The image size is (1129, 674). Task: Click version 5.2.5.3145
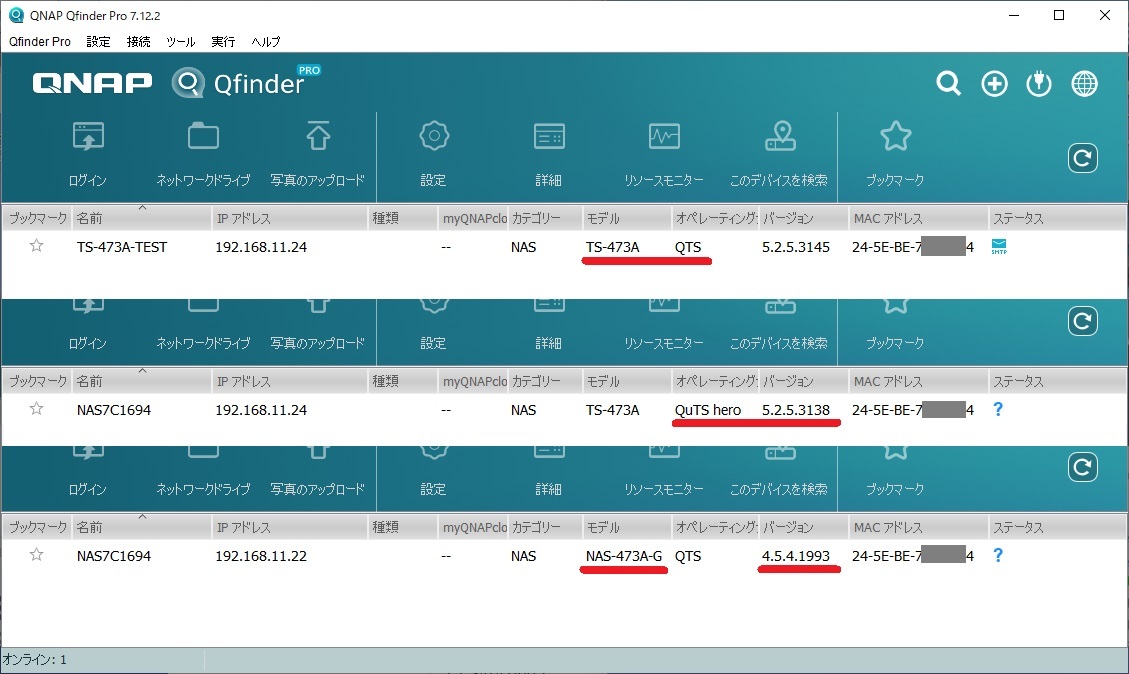tap(796, 247)
